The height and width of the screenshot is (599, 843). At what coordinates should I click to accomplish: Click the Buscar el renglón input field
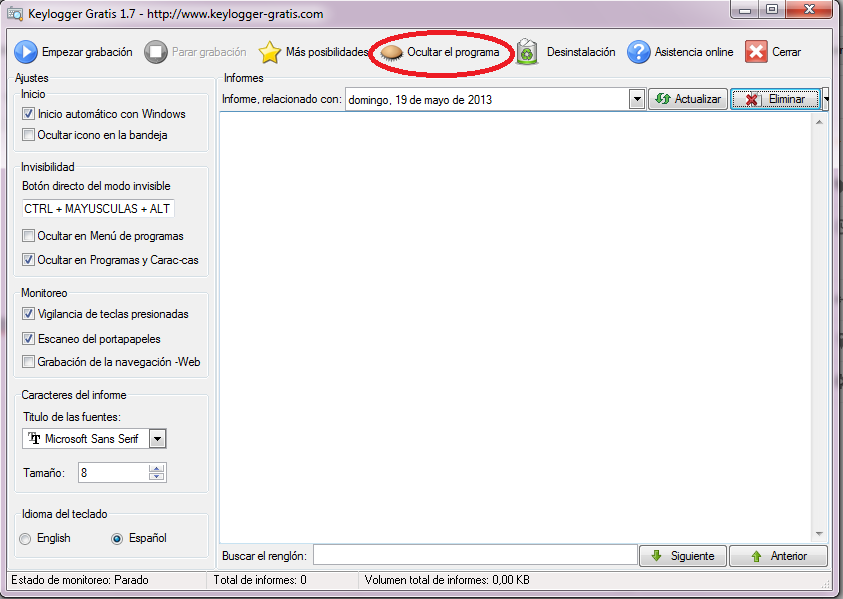pos(475,555)
